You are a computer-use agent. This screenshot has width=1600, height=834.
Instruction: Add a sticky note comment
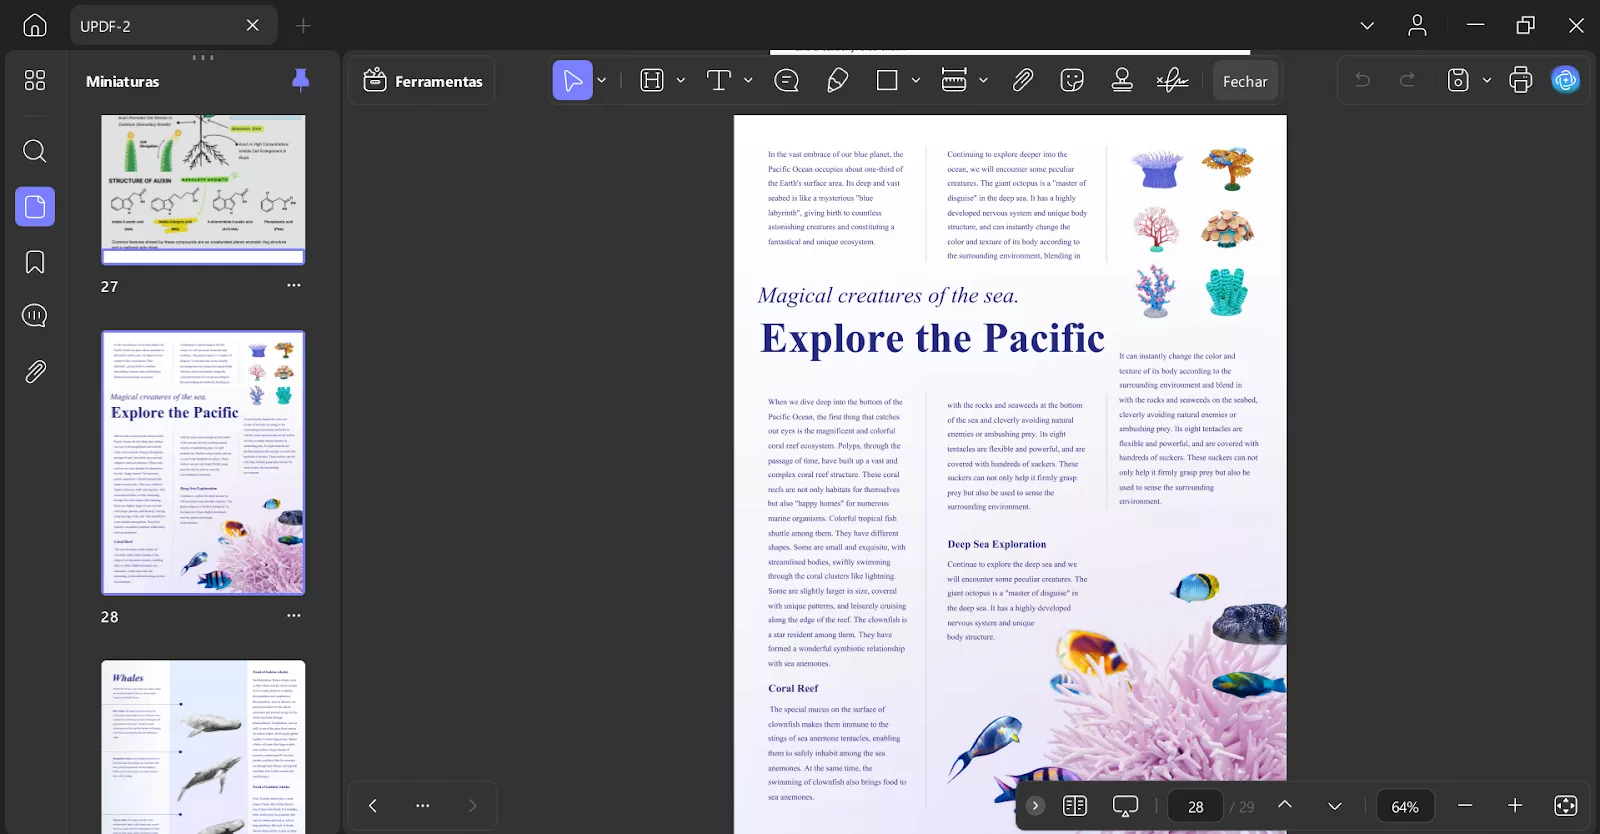pyautogui.click(x=787, y=81)
